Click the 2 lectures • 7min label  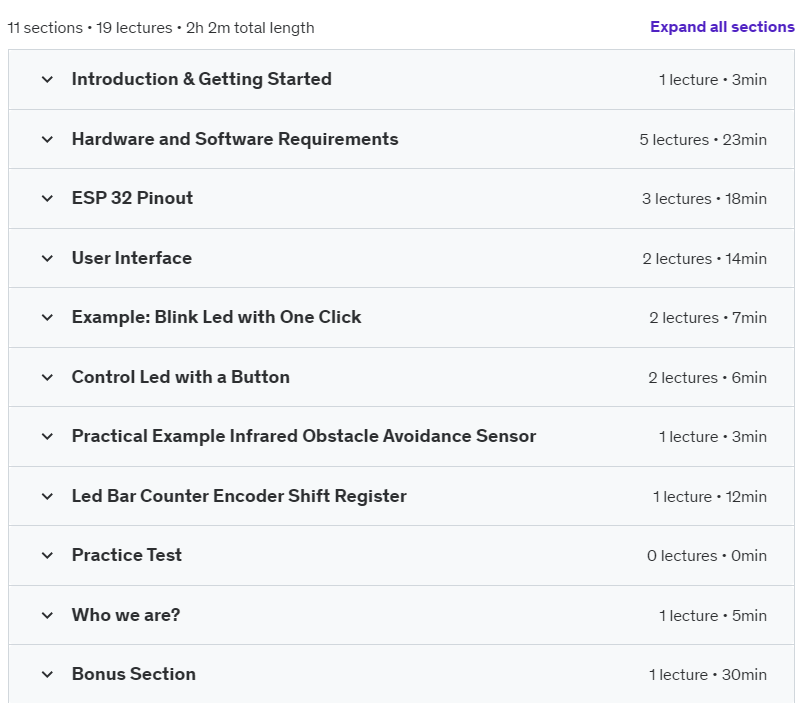pyautogui.click(x=708, y=318)
